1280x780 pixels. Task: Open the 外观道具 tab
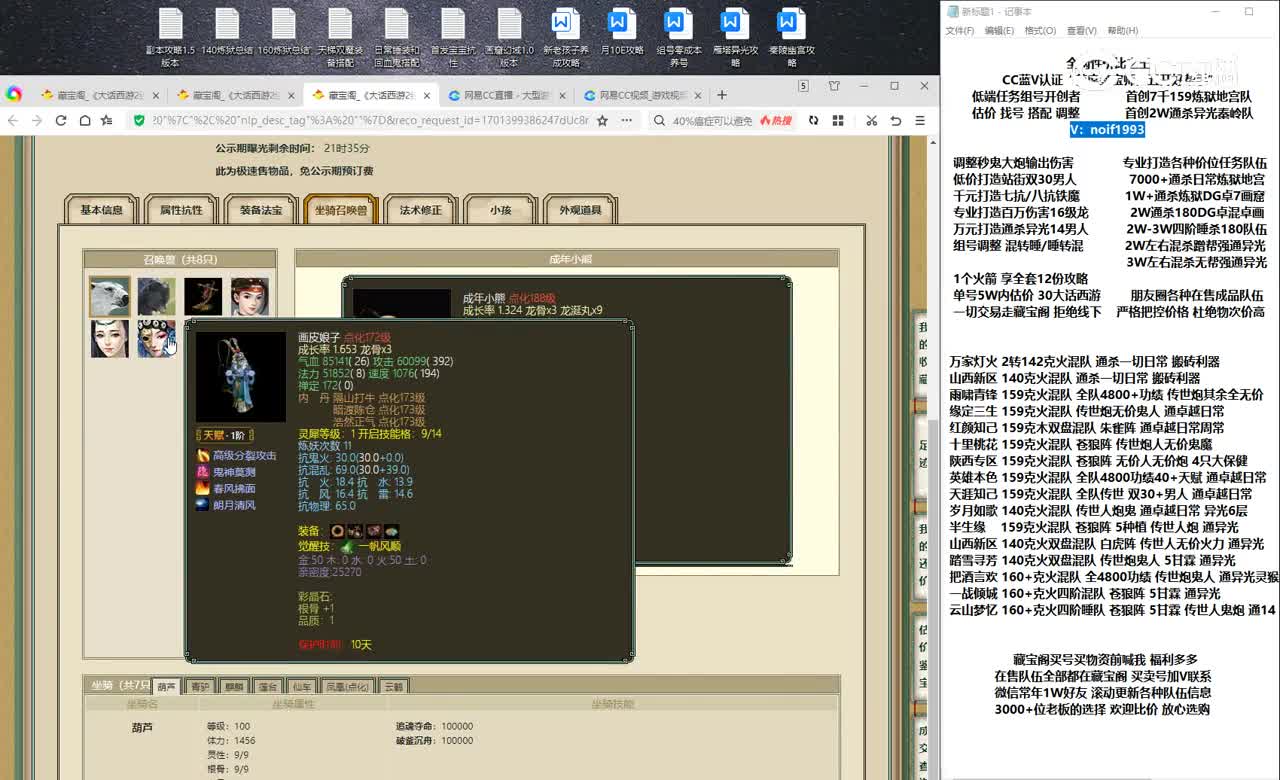tap(581, 210)
